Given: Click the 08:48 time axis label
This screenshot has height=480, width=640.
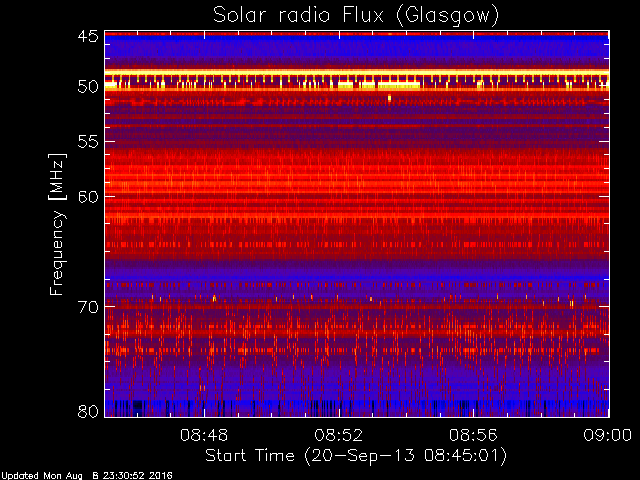Looking at the screenshot, I should pyautogui.click(x=204, y=435).
